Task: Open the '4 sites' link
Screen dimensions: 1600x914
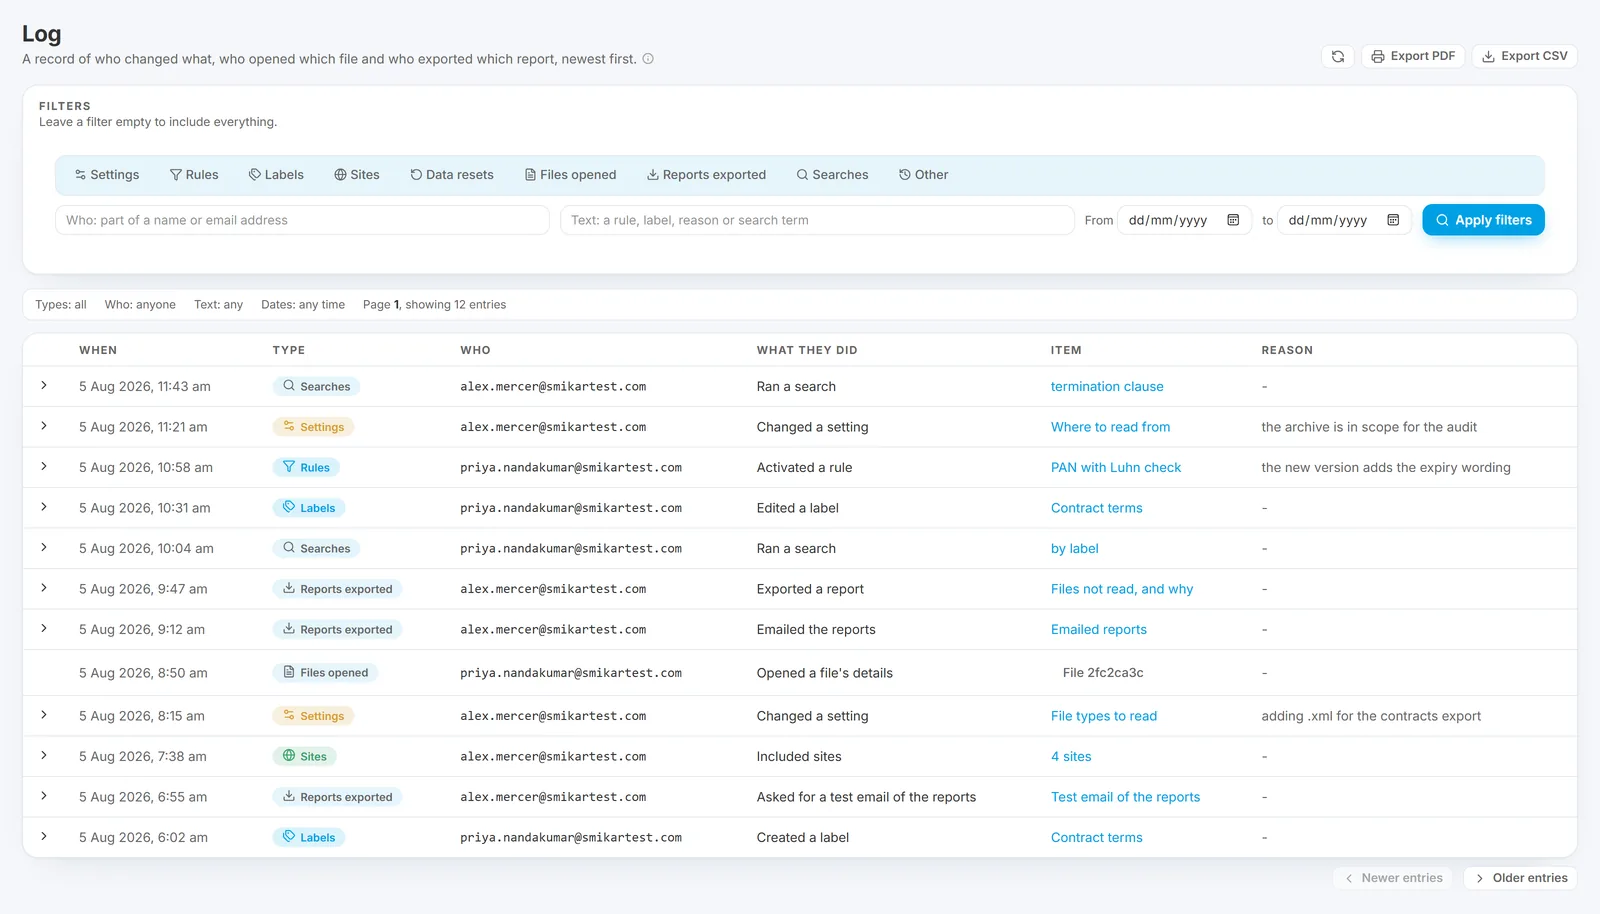Action: 1071,757
